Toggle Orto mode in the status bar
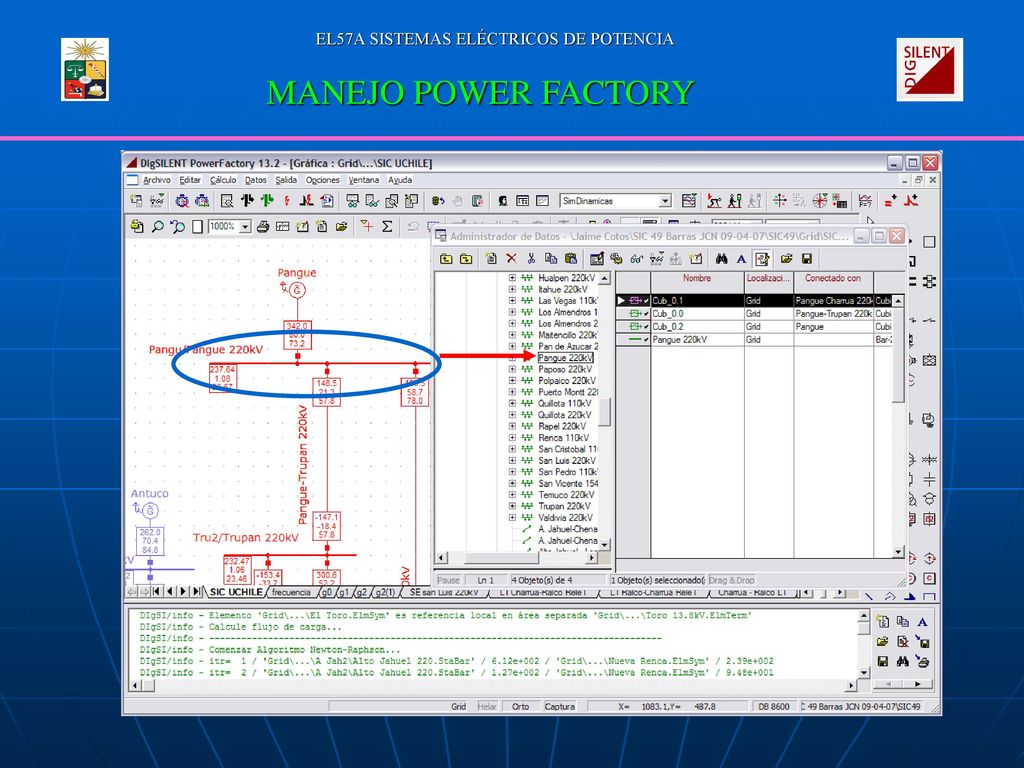Screen dimensions: 1024x768 520,706
